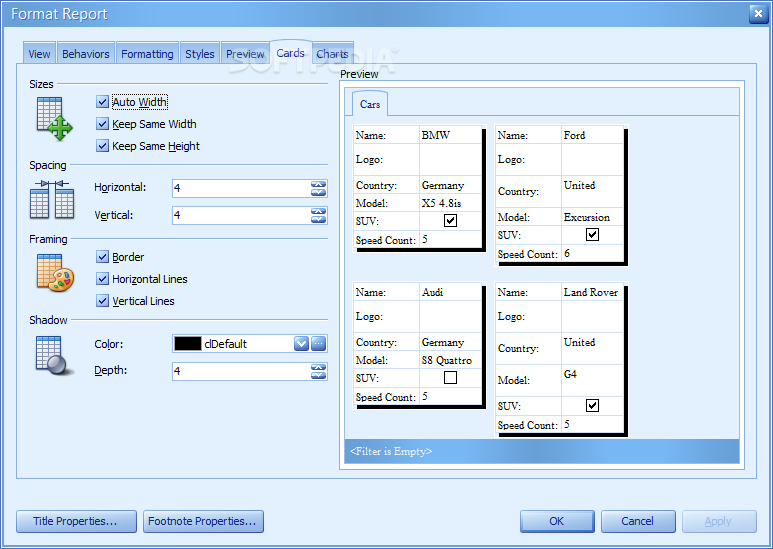Open Footnote Properties dialog
This screenshot has height=549, width=773.
coord(203,521)
